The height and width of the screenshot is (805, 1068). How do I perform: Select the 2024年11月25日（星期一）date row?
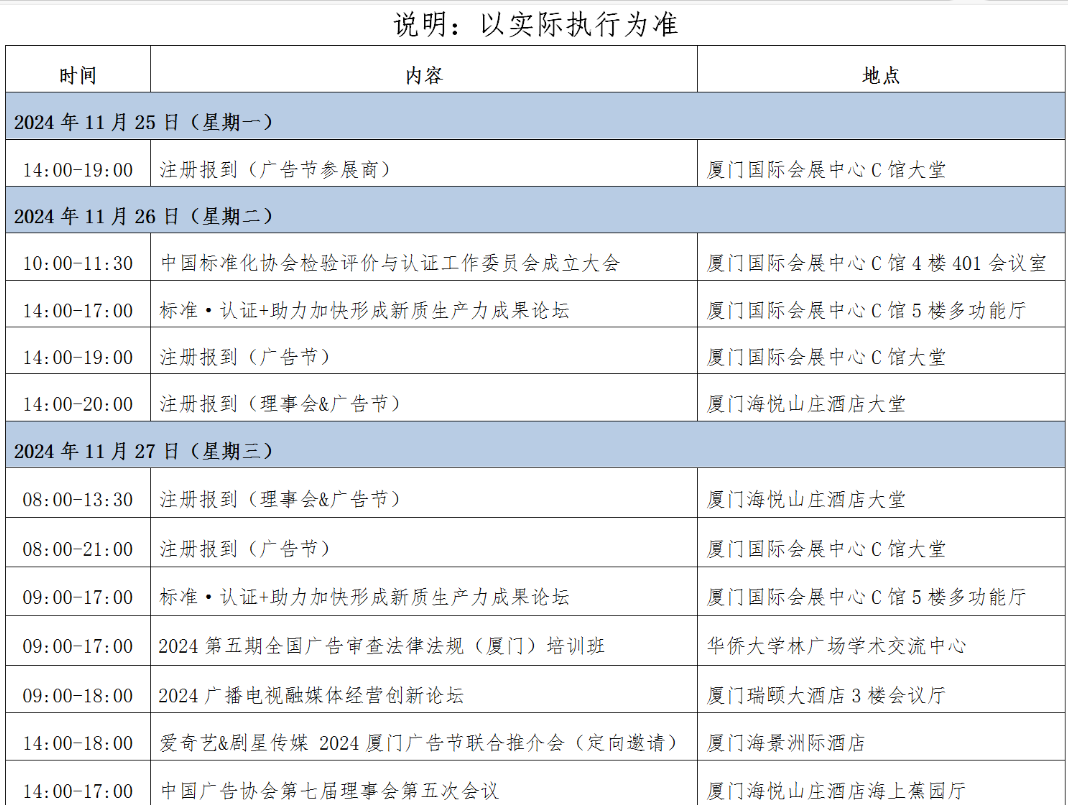(144, 122)
